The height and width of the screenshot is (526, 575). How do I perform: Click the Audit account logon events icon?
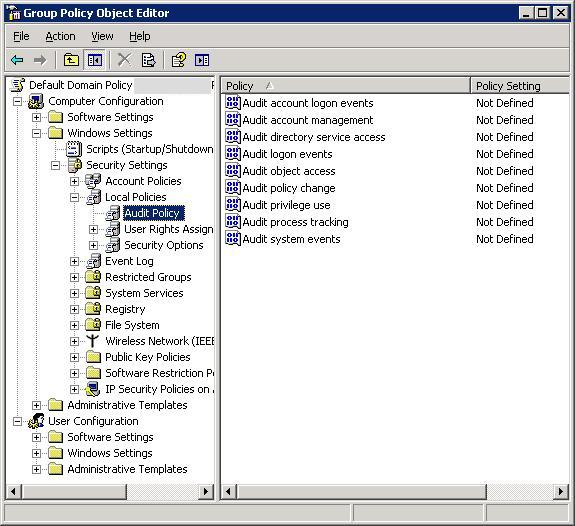coord(233,103)
